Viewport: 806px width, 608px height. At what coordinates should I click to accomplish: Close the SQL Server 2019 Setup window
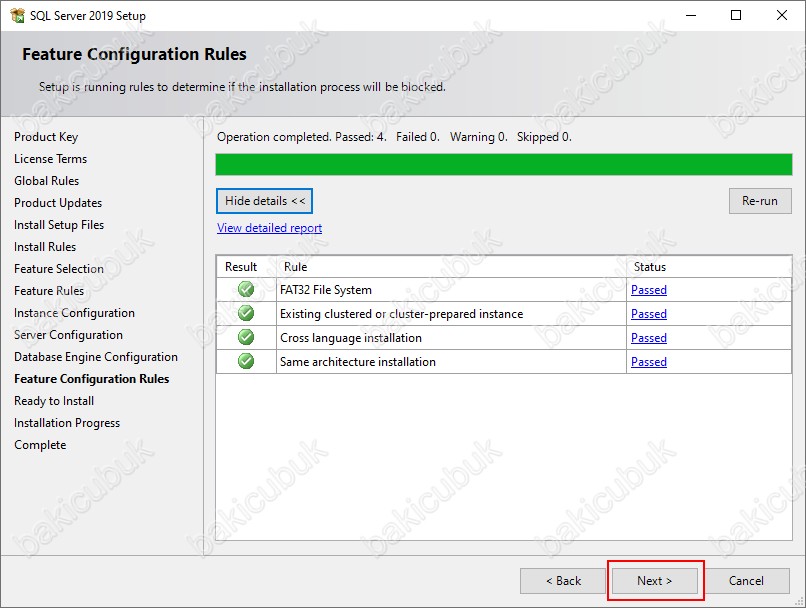pos(782,15)
